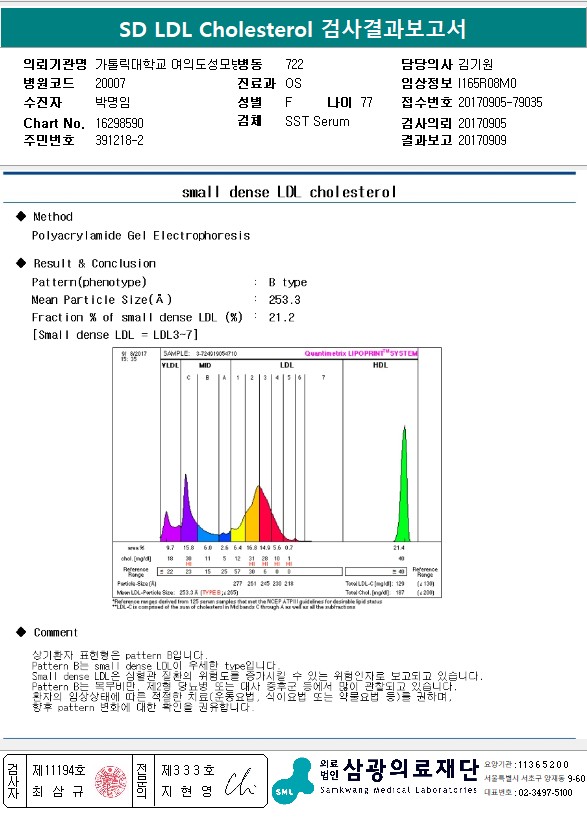Click the red examiner seal stamp
This screenshot has width=587, height=819.
pos(110,781)
